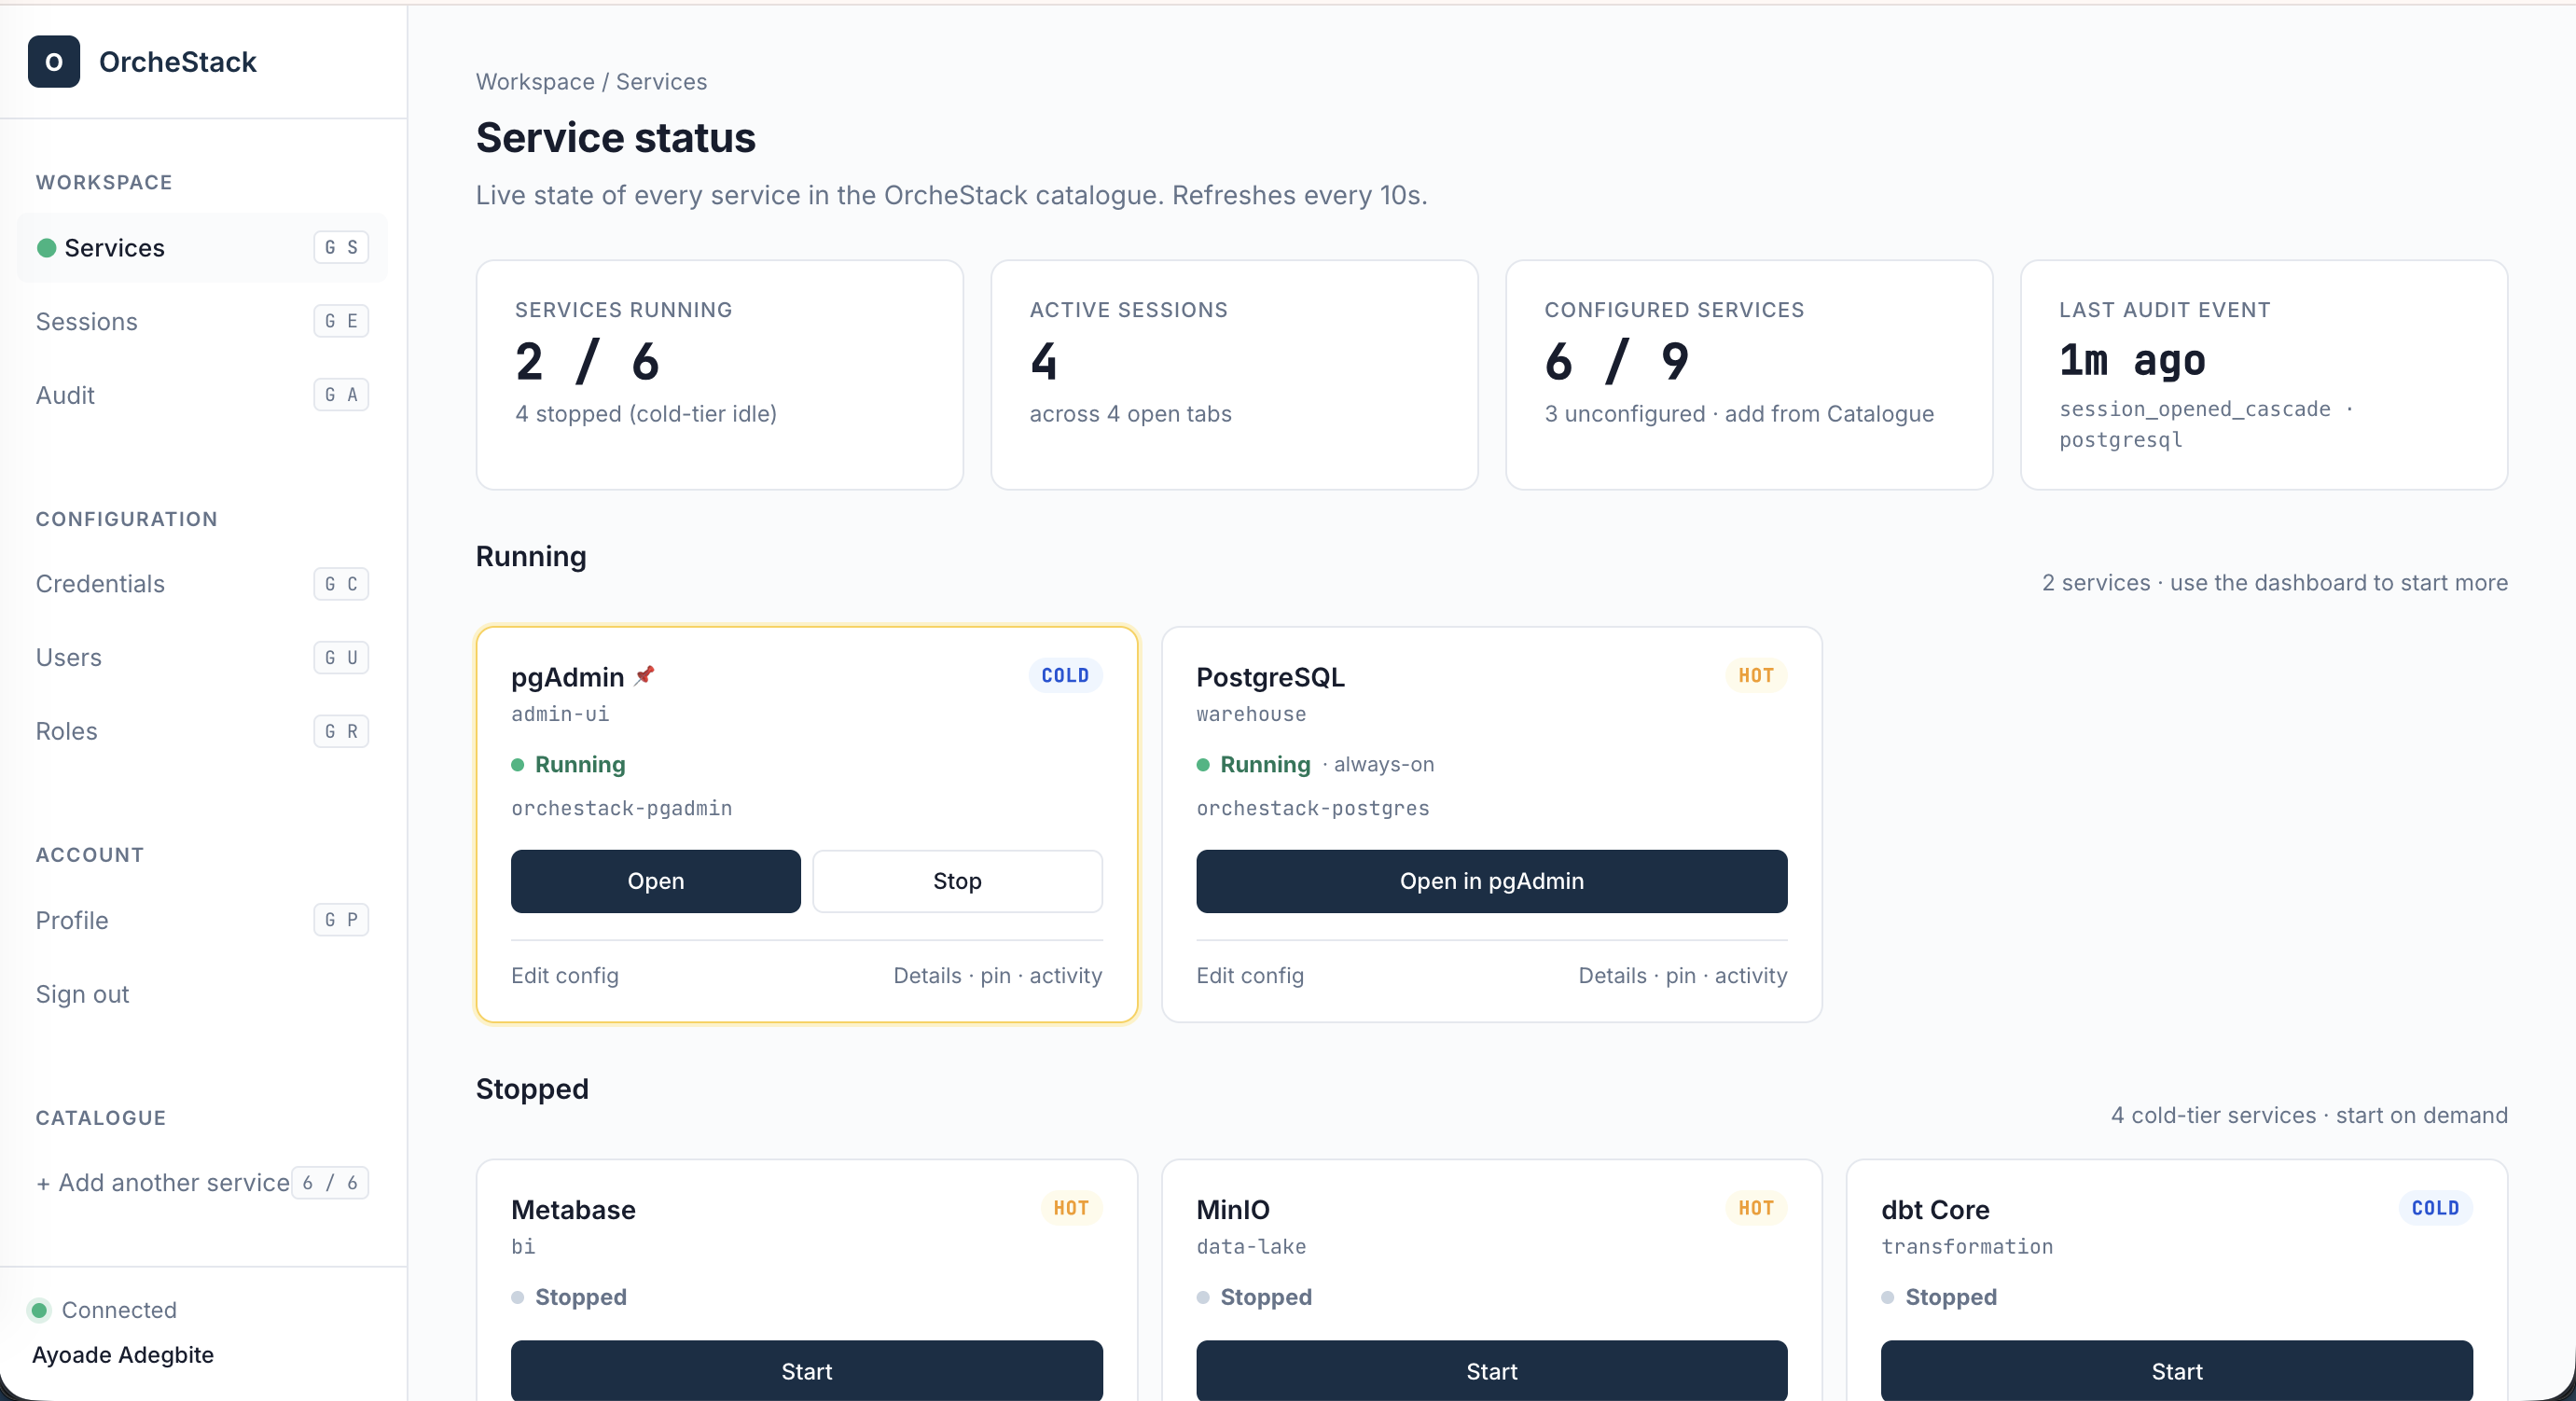Click the Services Running stat card

coord(719,375)
